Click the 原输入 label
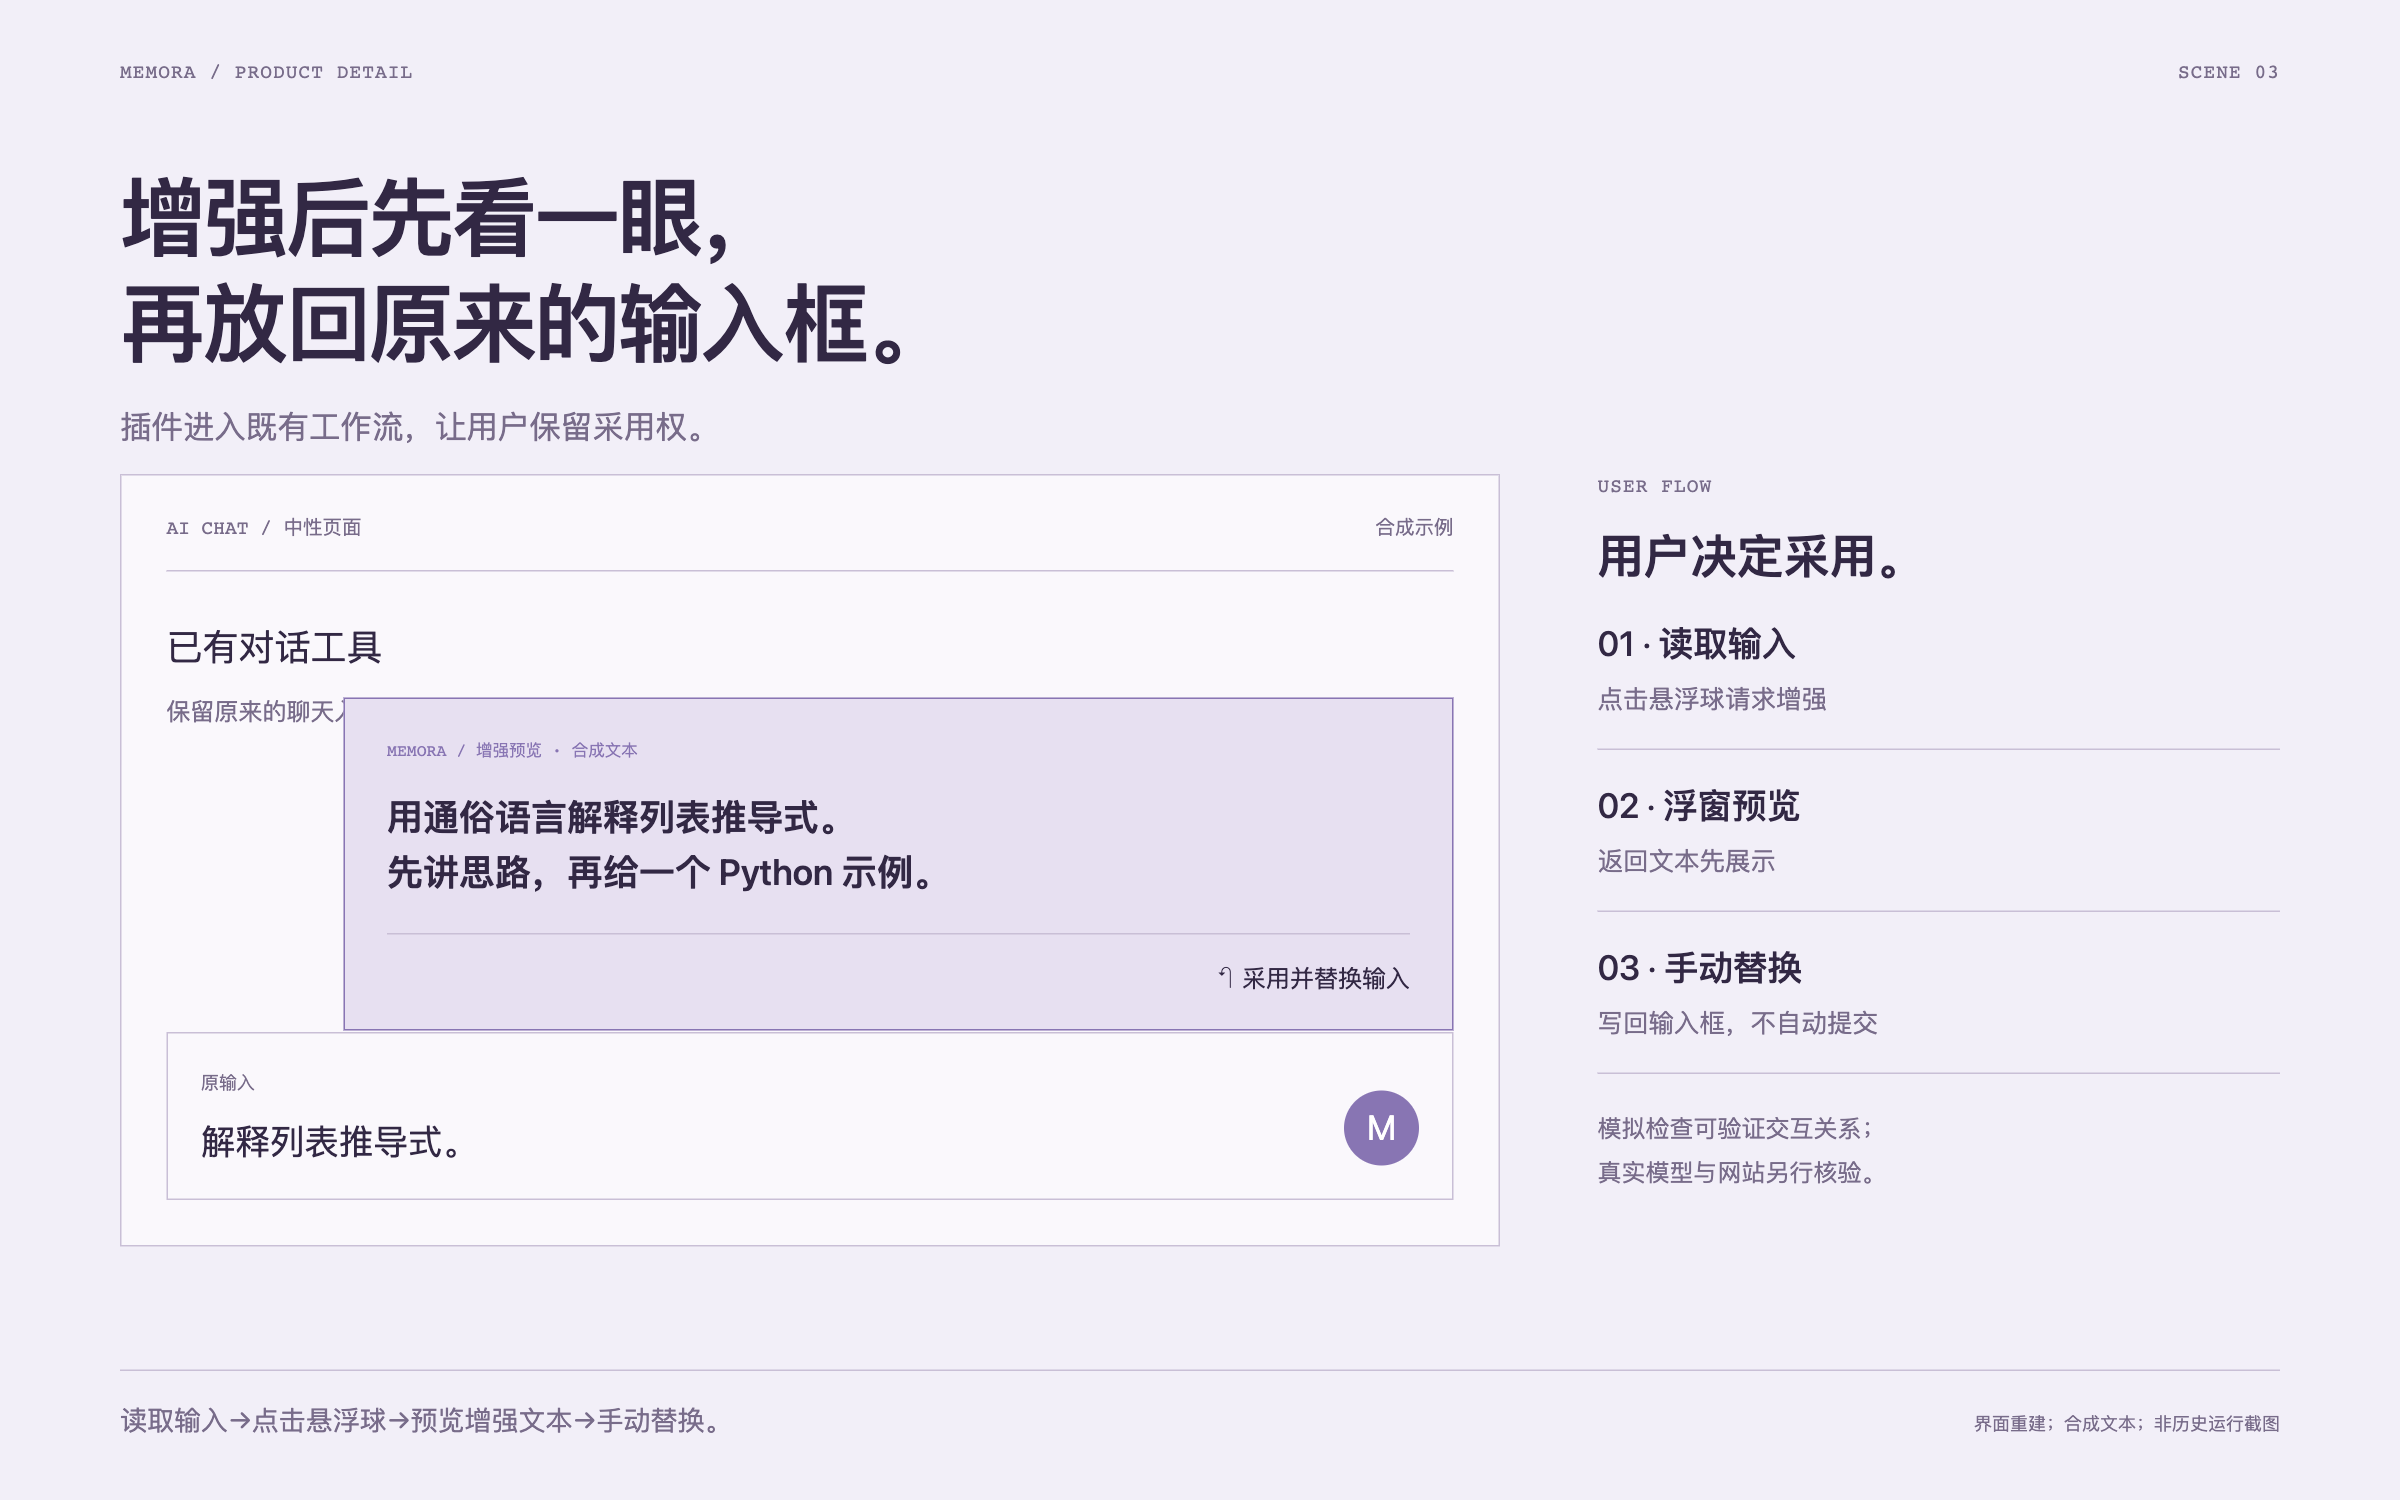The height and width of the screenshot is (1500, 2400). click(228, 1082)
